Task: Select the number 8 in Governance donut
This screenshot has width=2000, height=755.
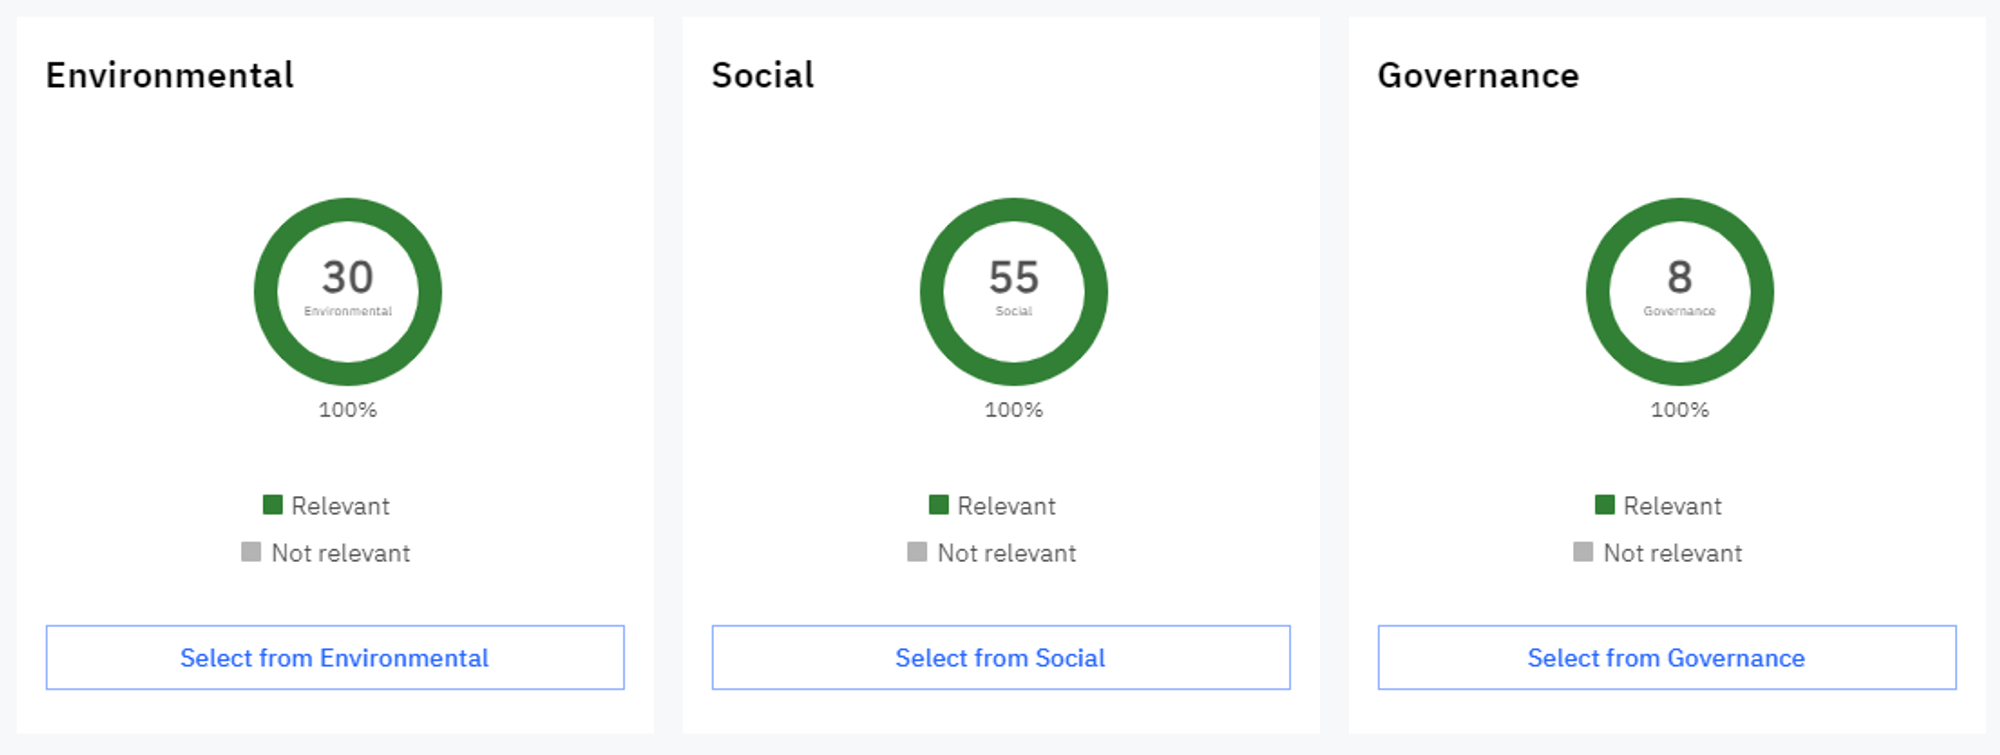Action: [1680, 277]
